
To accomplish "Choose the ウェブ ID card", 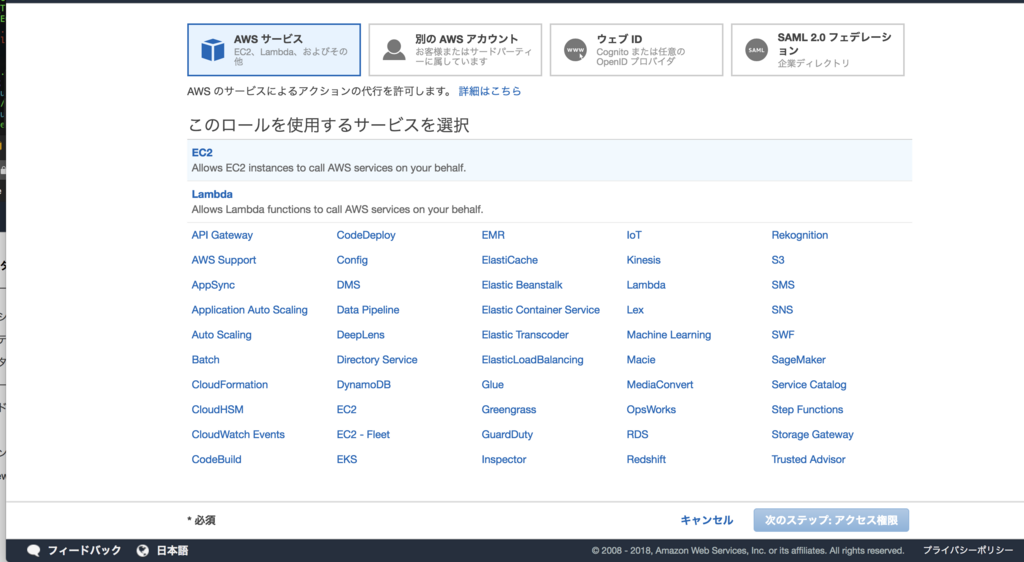I will [x=636, y=50].
